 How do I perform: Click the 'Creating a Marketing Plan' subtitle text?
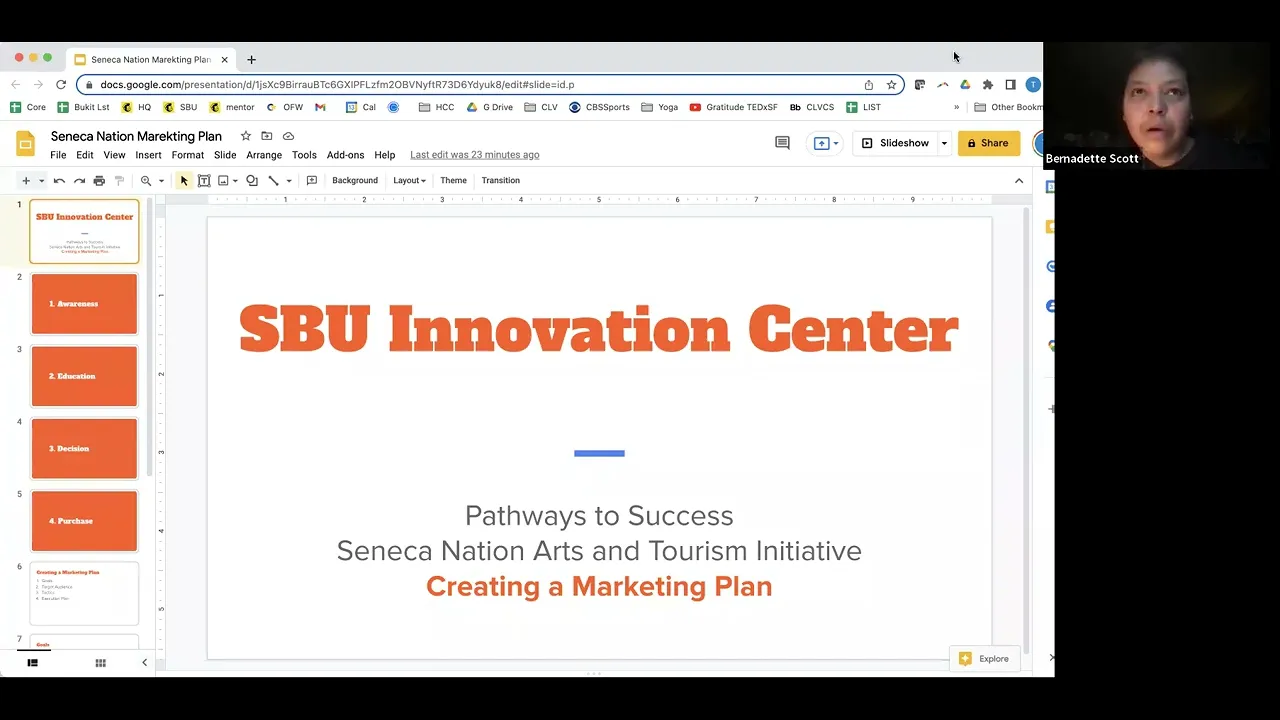599,587
